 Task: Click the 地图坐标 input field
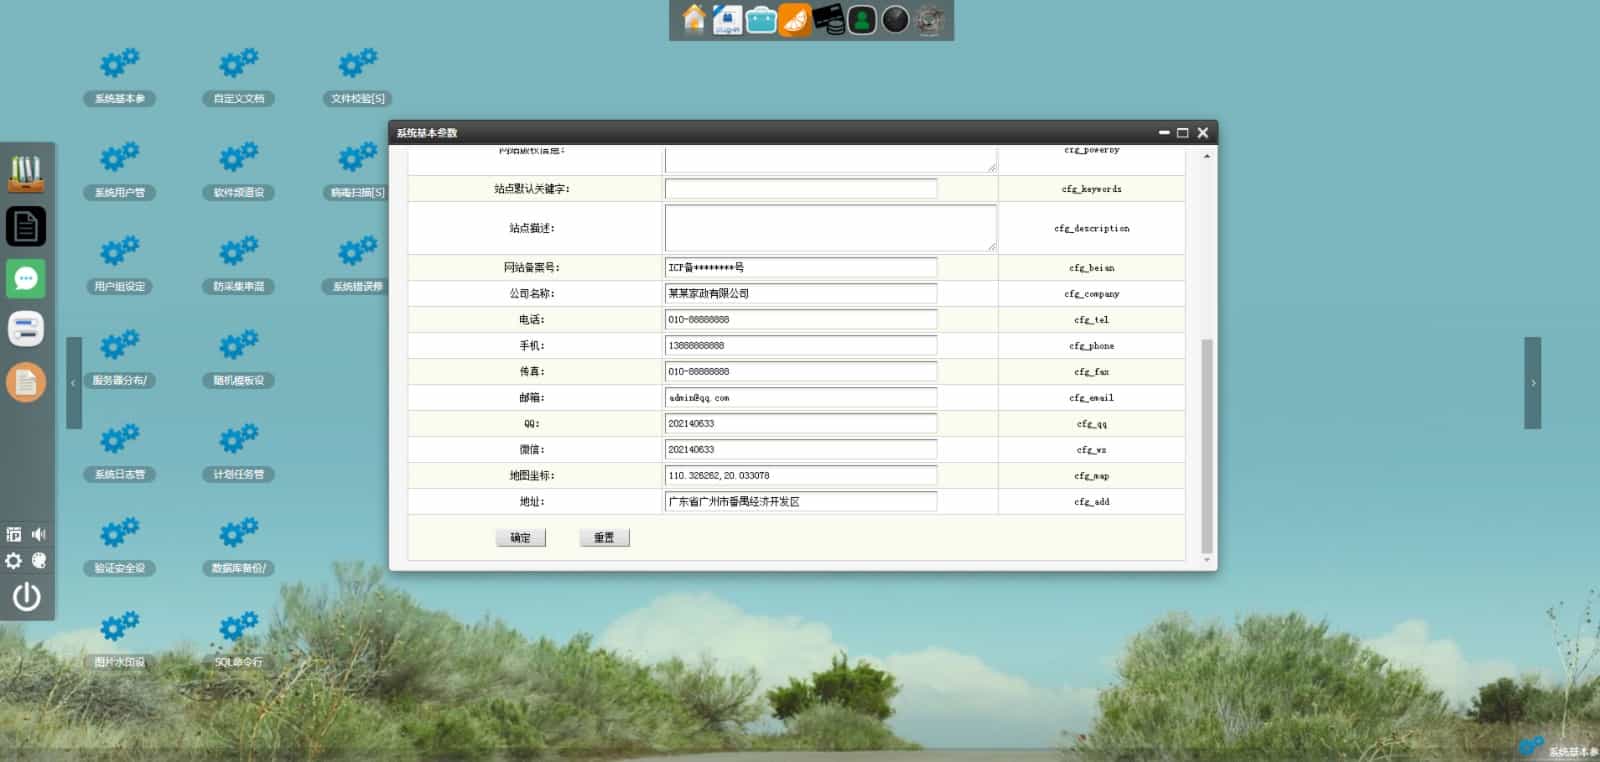(x=801, y=476)
